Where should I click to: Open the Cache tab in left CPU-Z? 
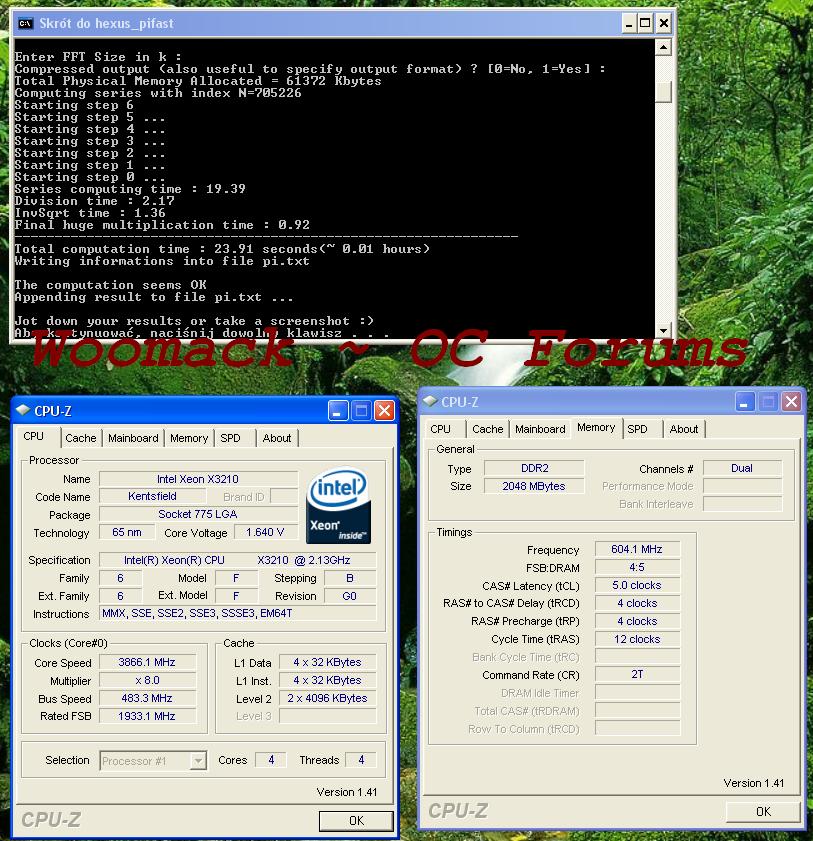coord(80,438)
